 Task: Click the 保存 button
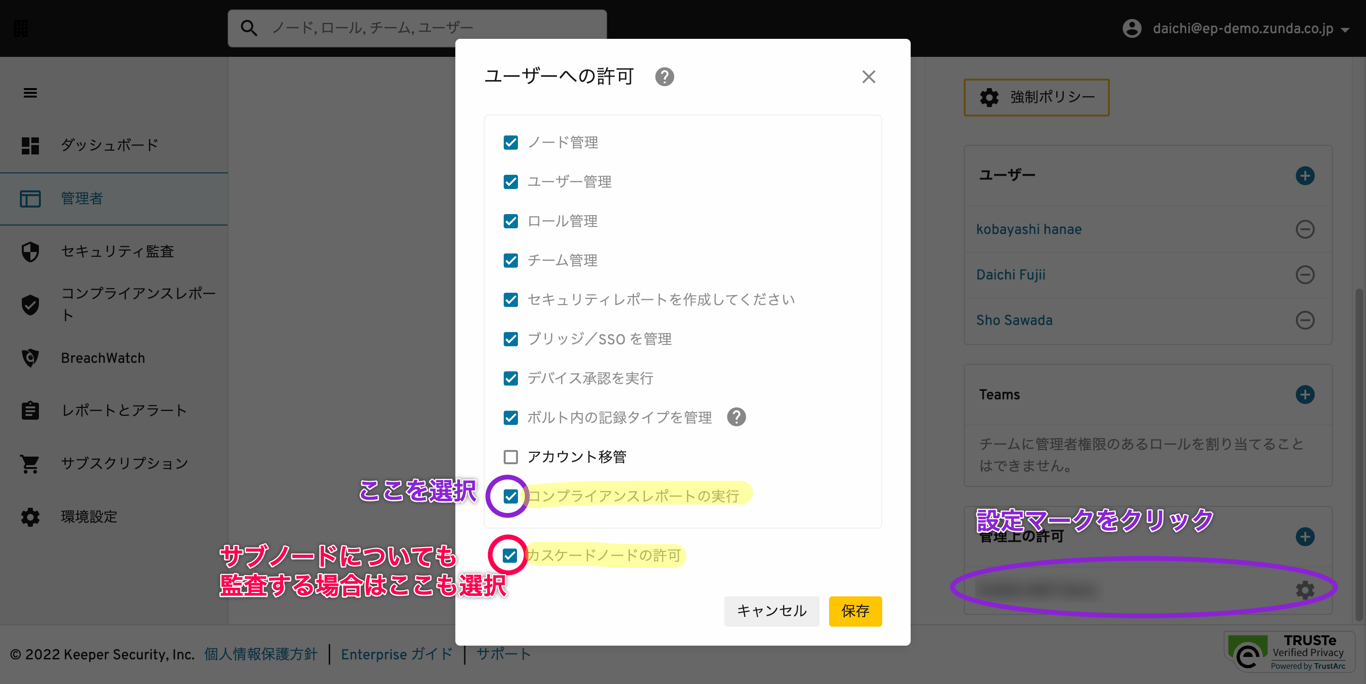[855, 611]
